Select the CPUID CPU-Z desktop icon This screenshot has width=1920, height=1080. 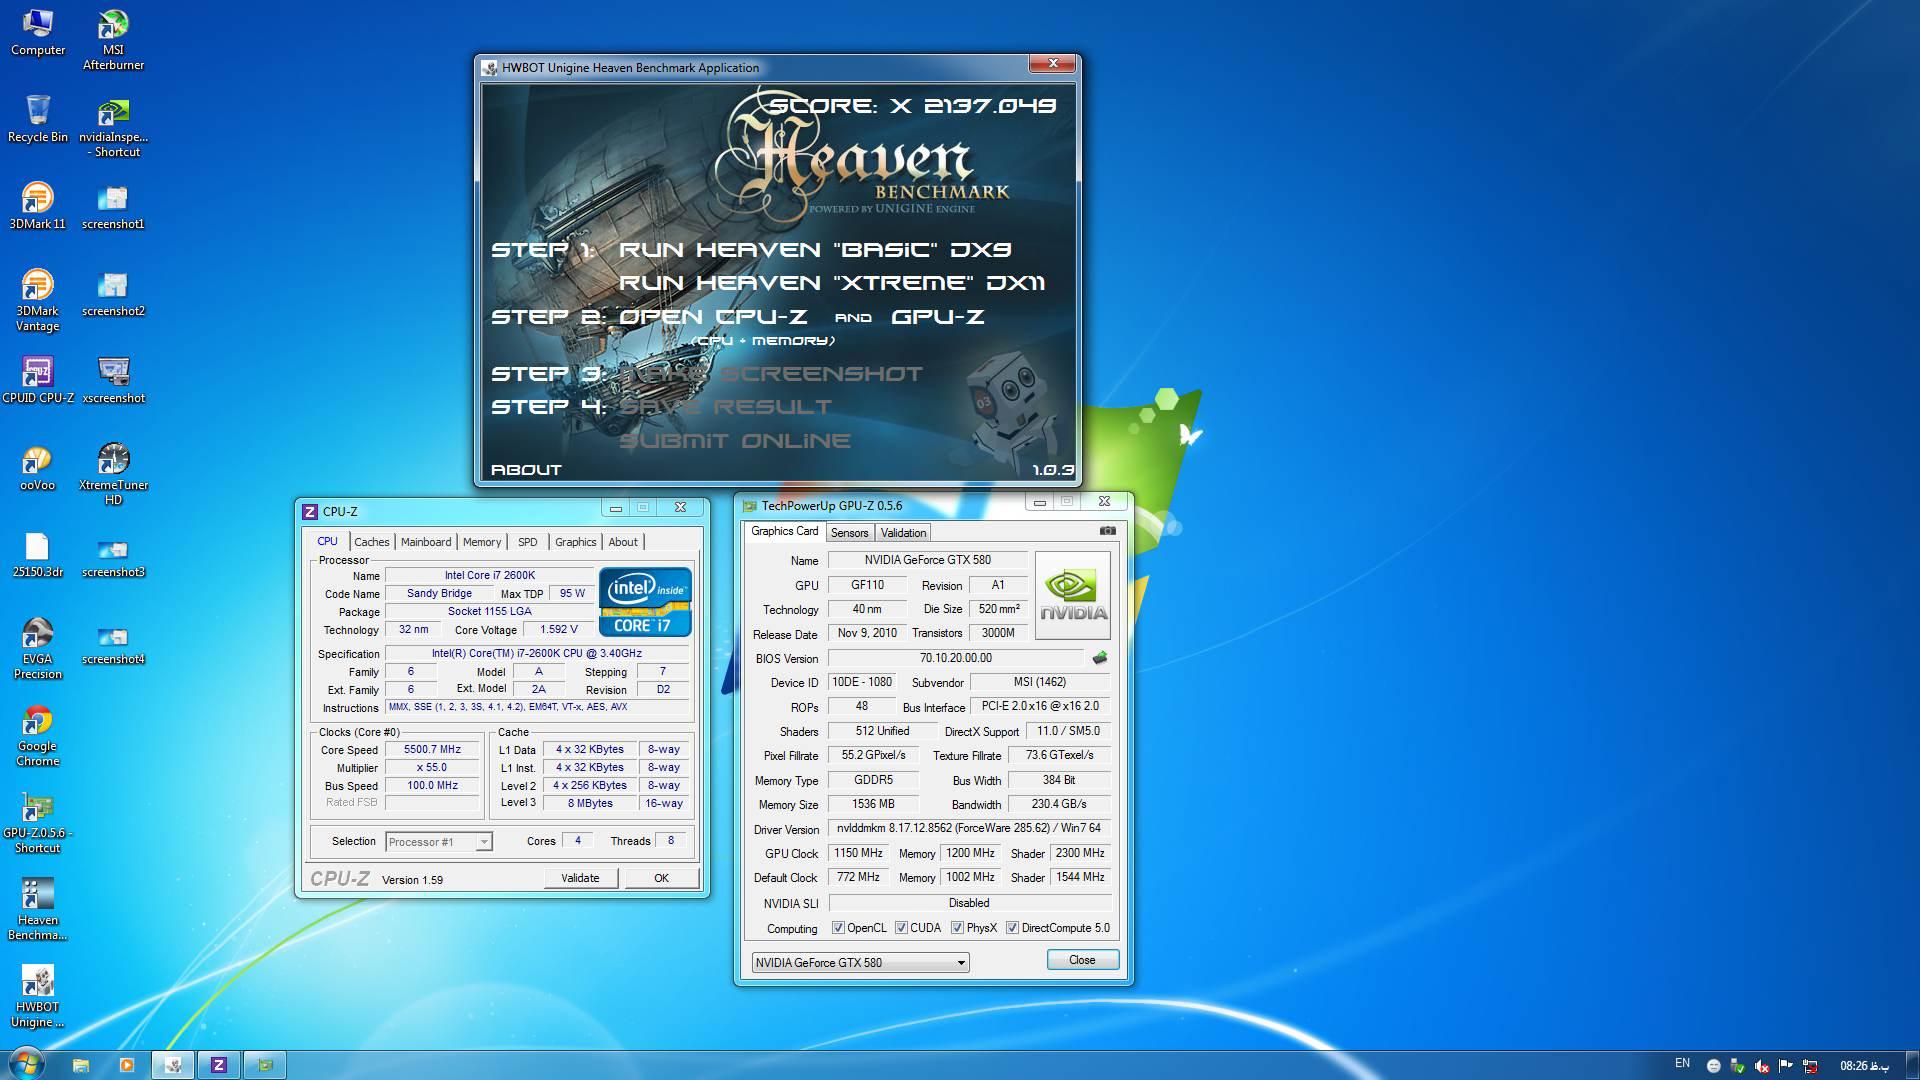pyautogui.click(x=38, y=380)
